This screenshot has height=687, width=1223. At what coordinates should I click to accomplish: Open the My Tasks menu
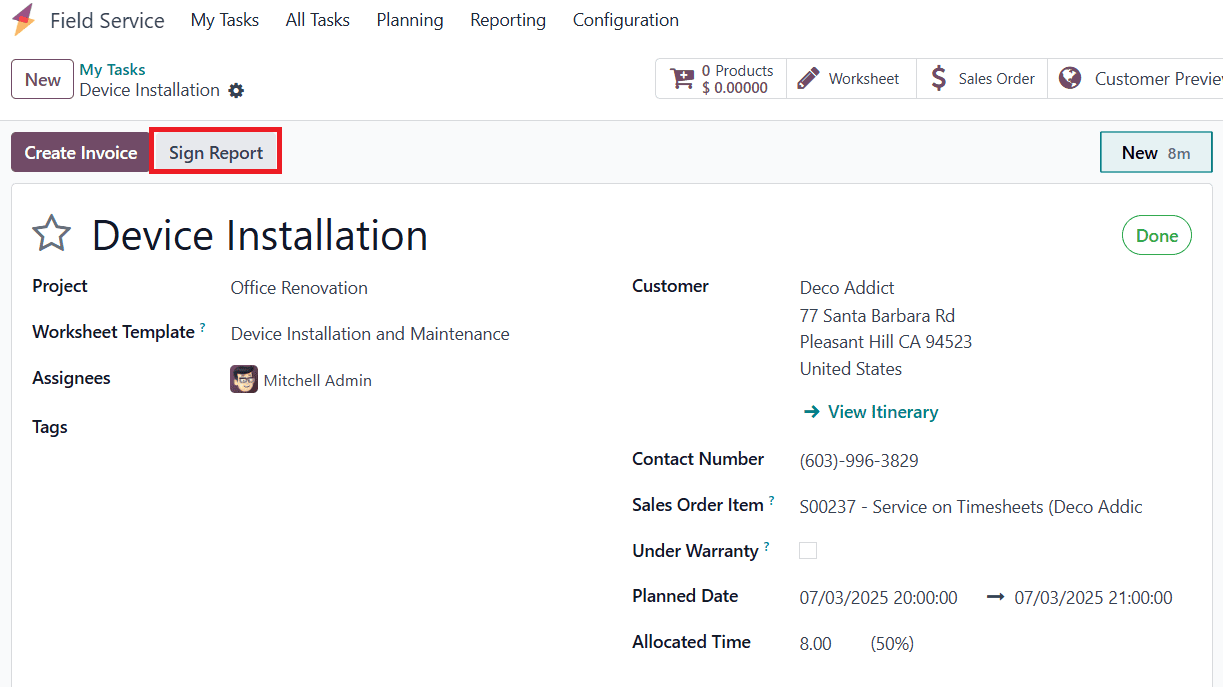tap(225, 20)
